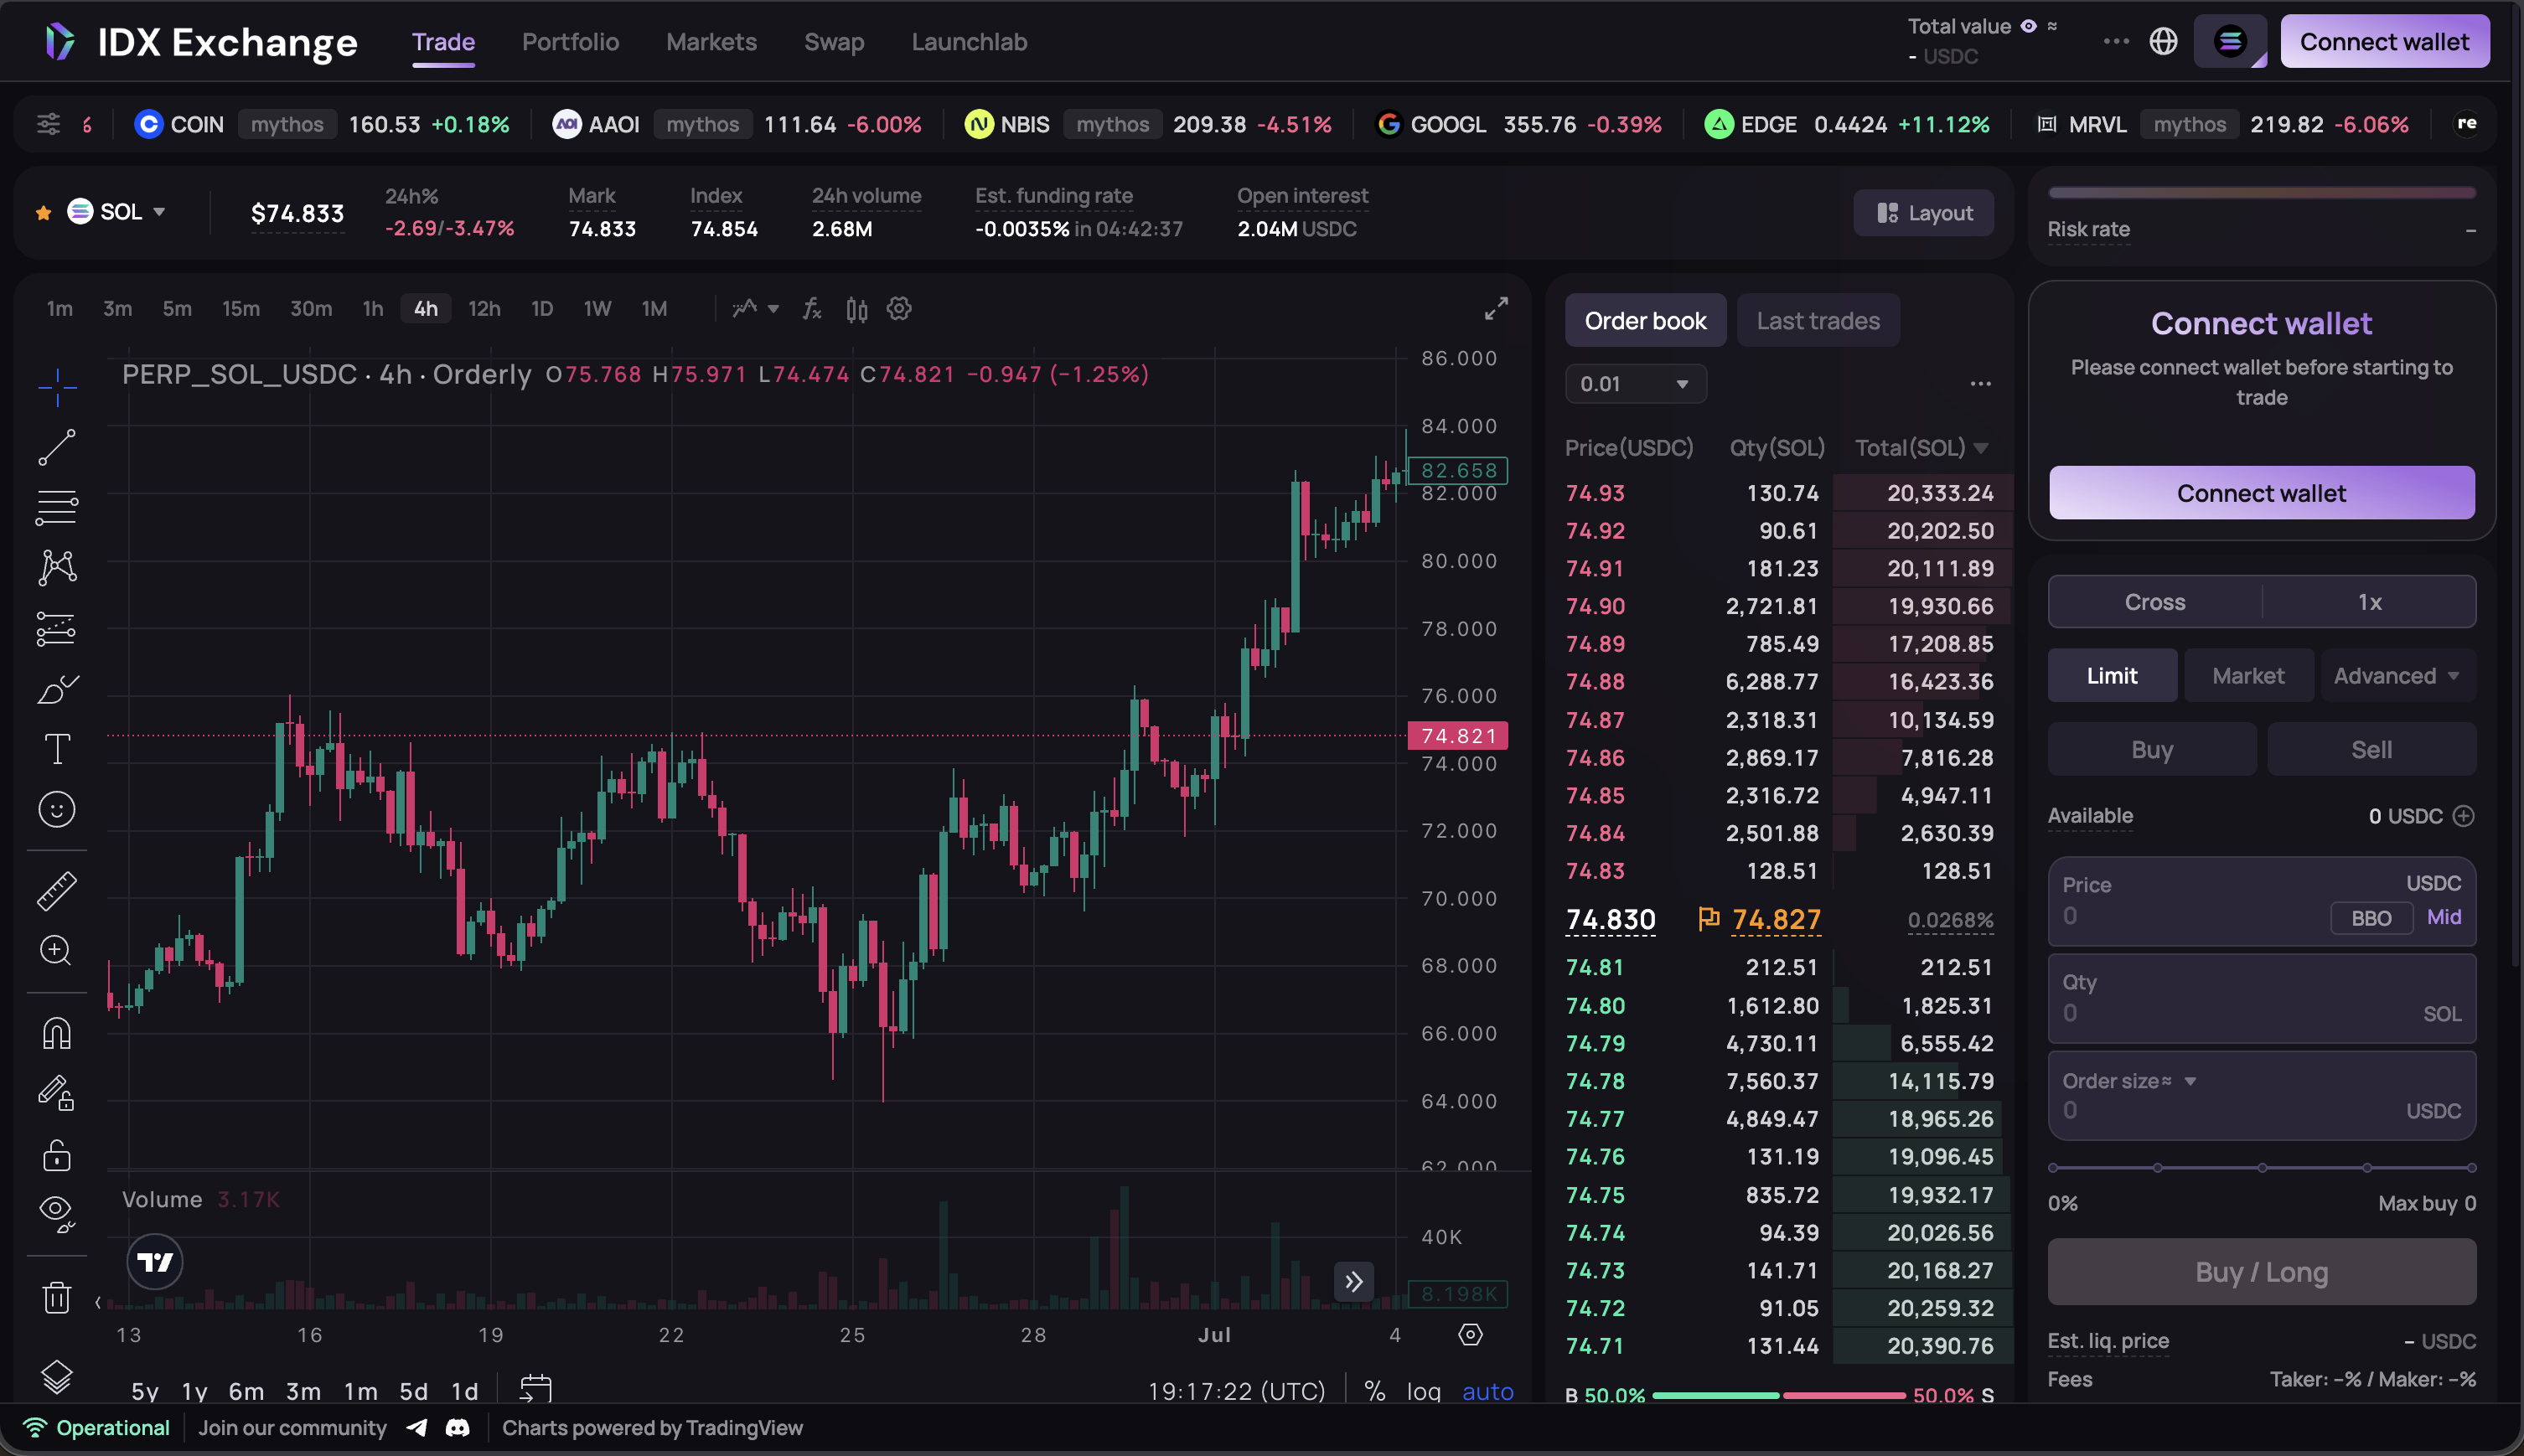Open the price axis settings icon
This screenshot has width=2524, height=1456.
click(x=1470, y=1335)
